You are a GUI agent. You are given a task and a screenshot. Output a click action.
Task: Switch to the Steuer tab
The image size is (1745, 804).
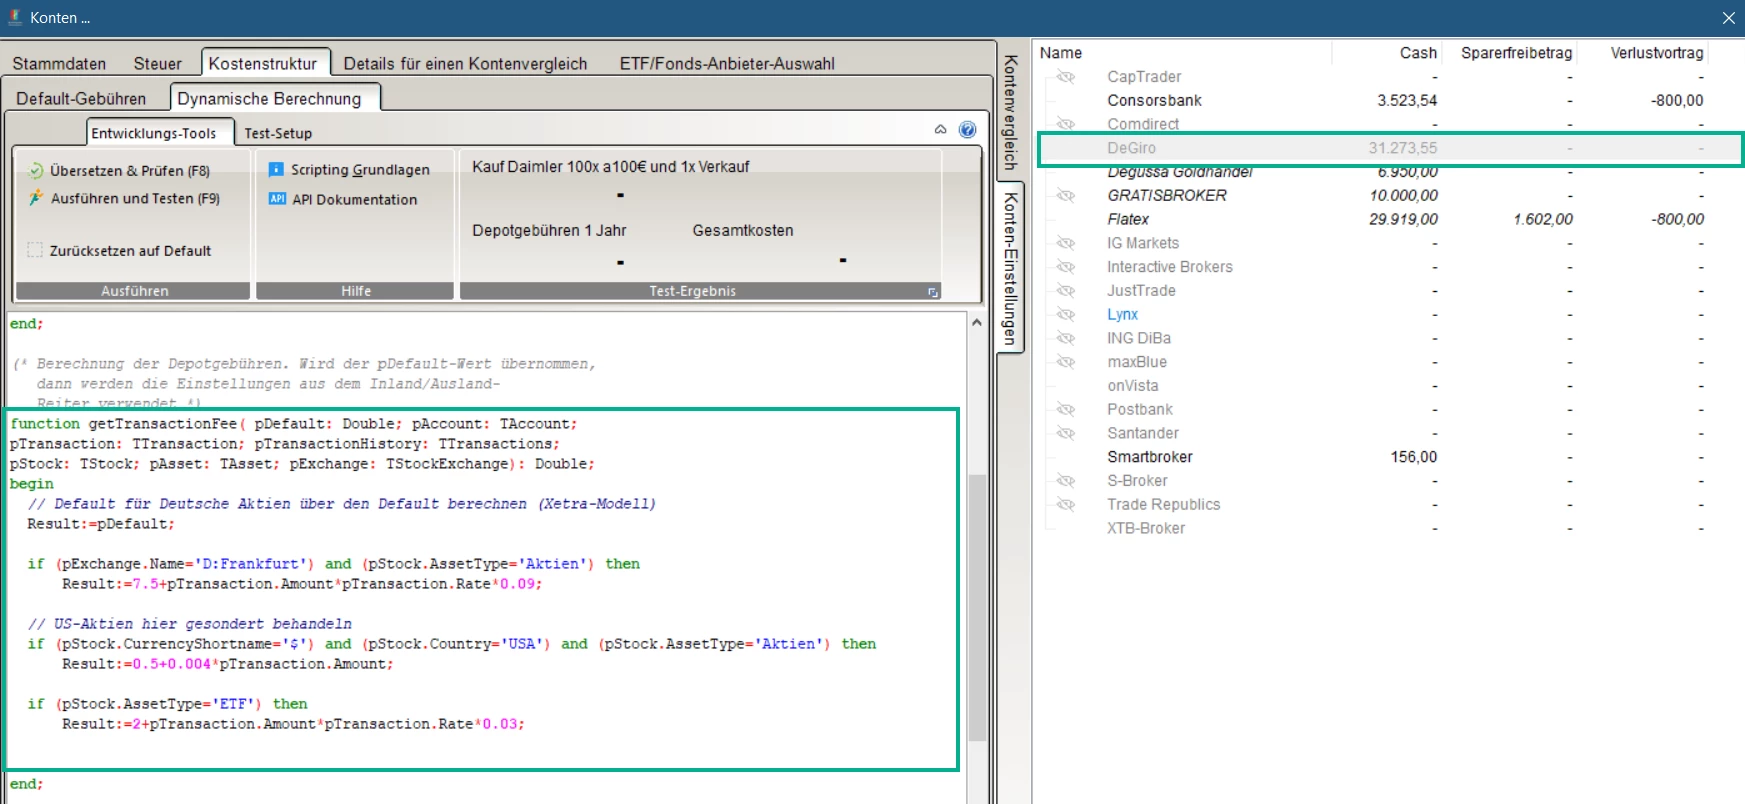tap(157, 64)
